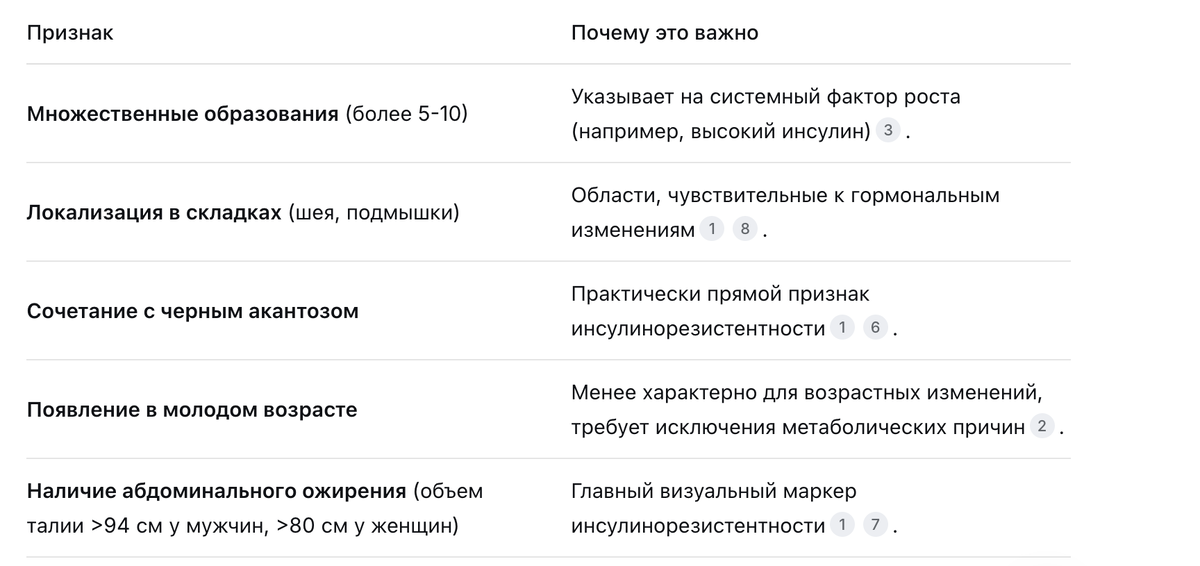Image resolution: width=1200 pixels, height=566 pixels.
Task: Open citation 1 in черный акантоз row
Action: pyautogui.click(x=842, y=328)
